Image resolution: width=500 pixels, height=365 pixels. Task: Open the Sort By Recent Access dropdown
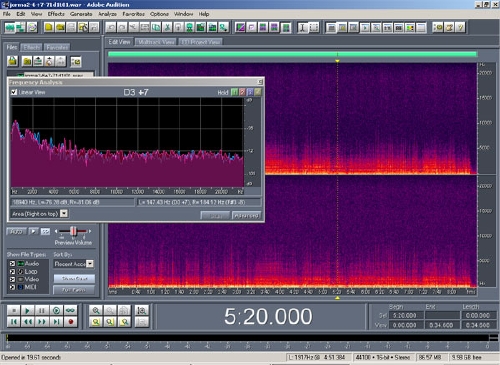click(90, 264)
